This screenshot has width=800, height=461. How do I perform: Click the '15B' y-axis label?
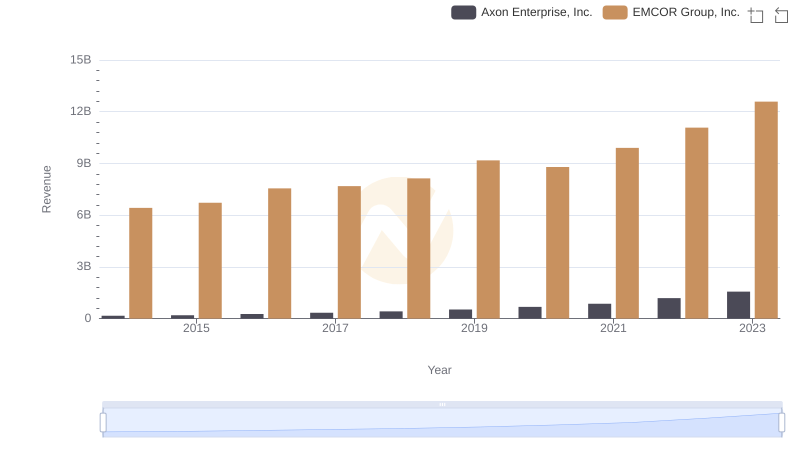tap(81, 60)
